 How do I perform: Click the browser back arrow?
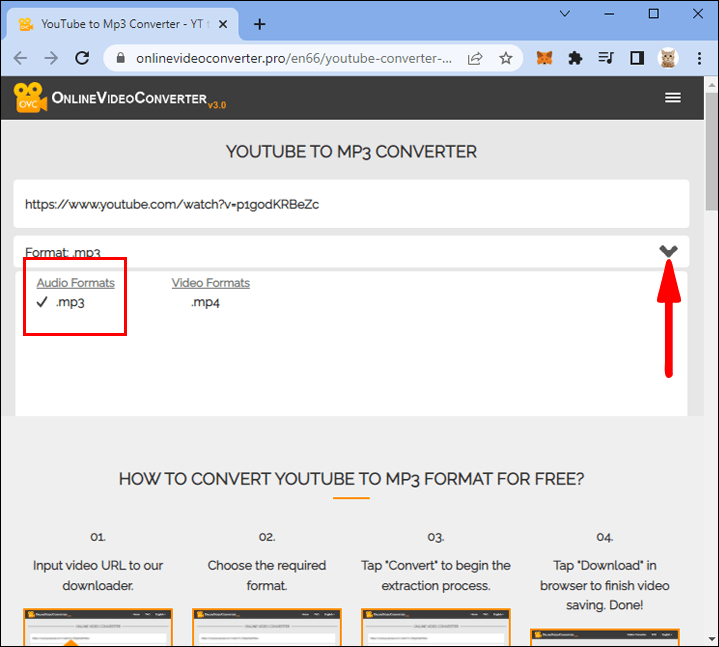[x=21, y=58]
